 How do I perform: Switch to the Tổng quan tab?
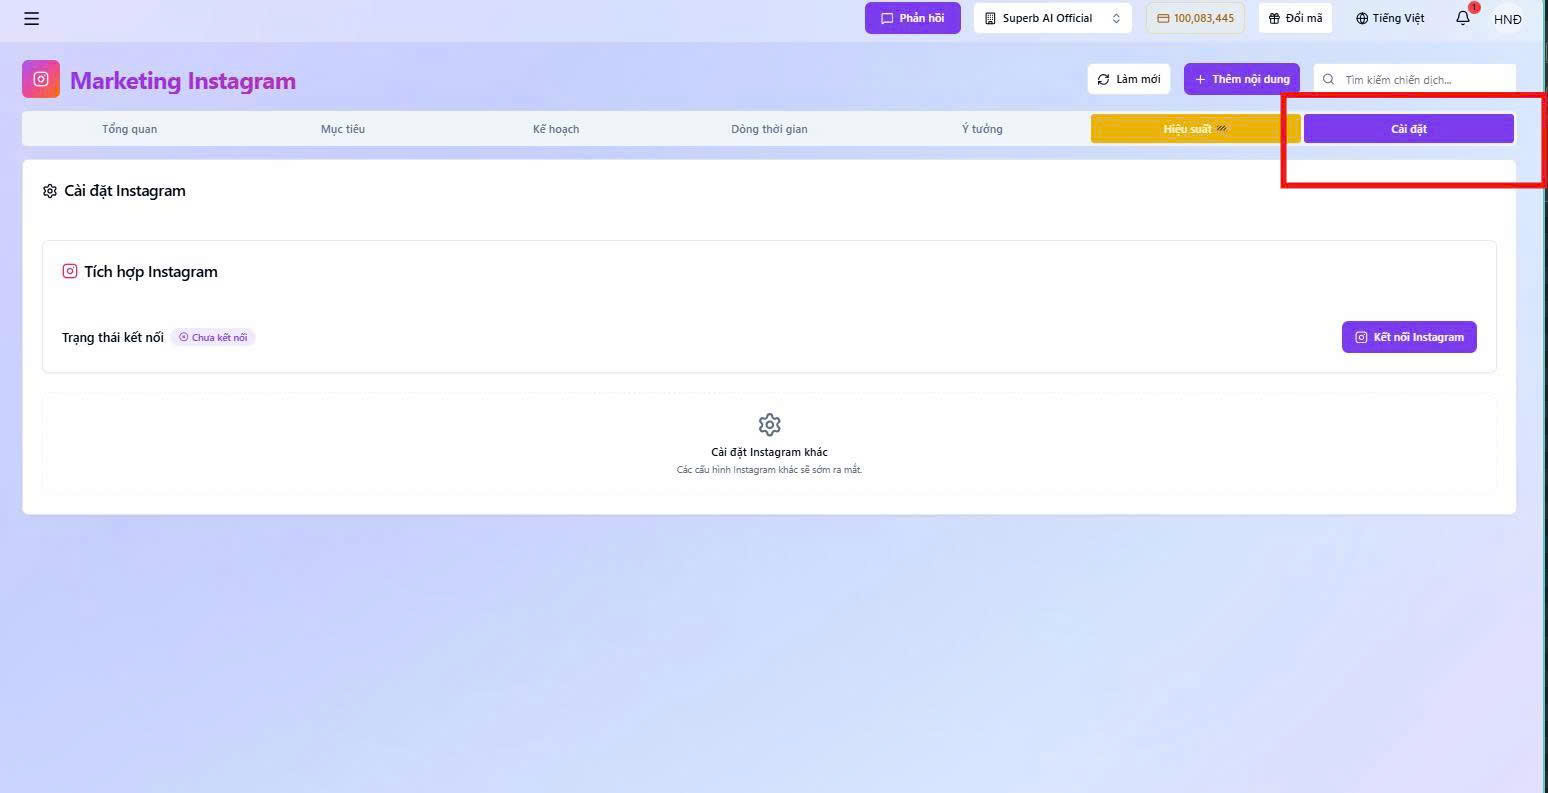tap(129, 129)
